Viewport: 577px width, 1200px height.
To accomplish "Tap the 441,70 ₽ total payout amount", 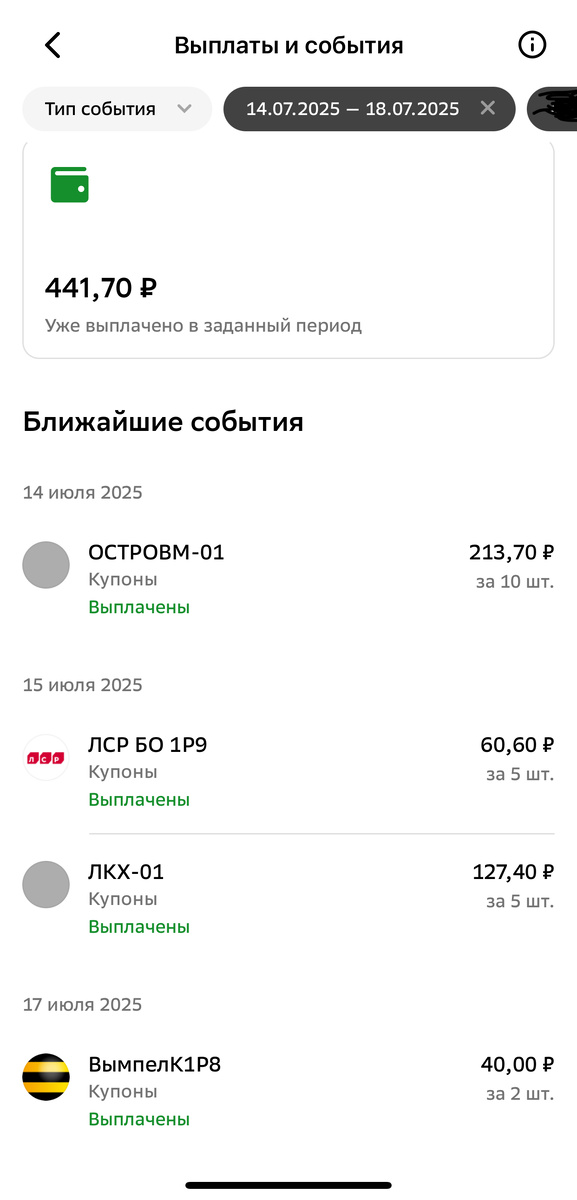I will click(100, 288).
